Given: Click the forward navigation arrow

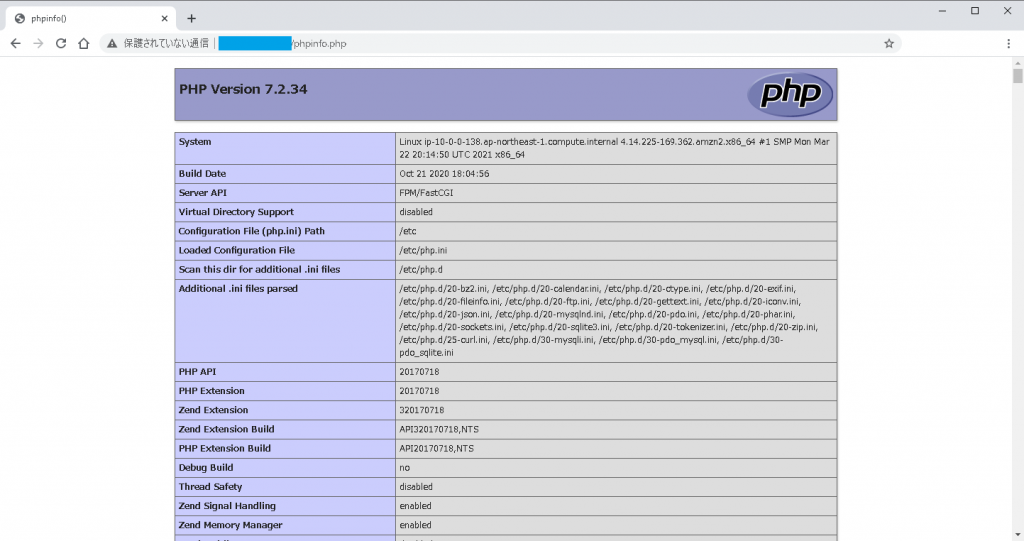Looking at the screenshot, I should click(39, 44).
